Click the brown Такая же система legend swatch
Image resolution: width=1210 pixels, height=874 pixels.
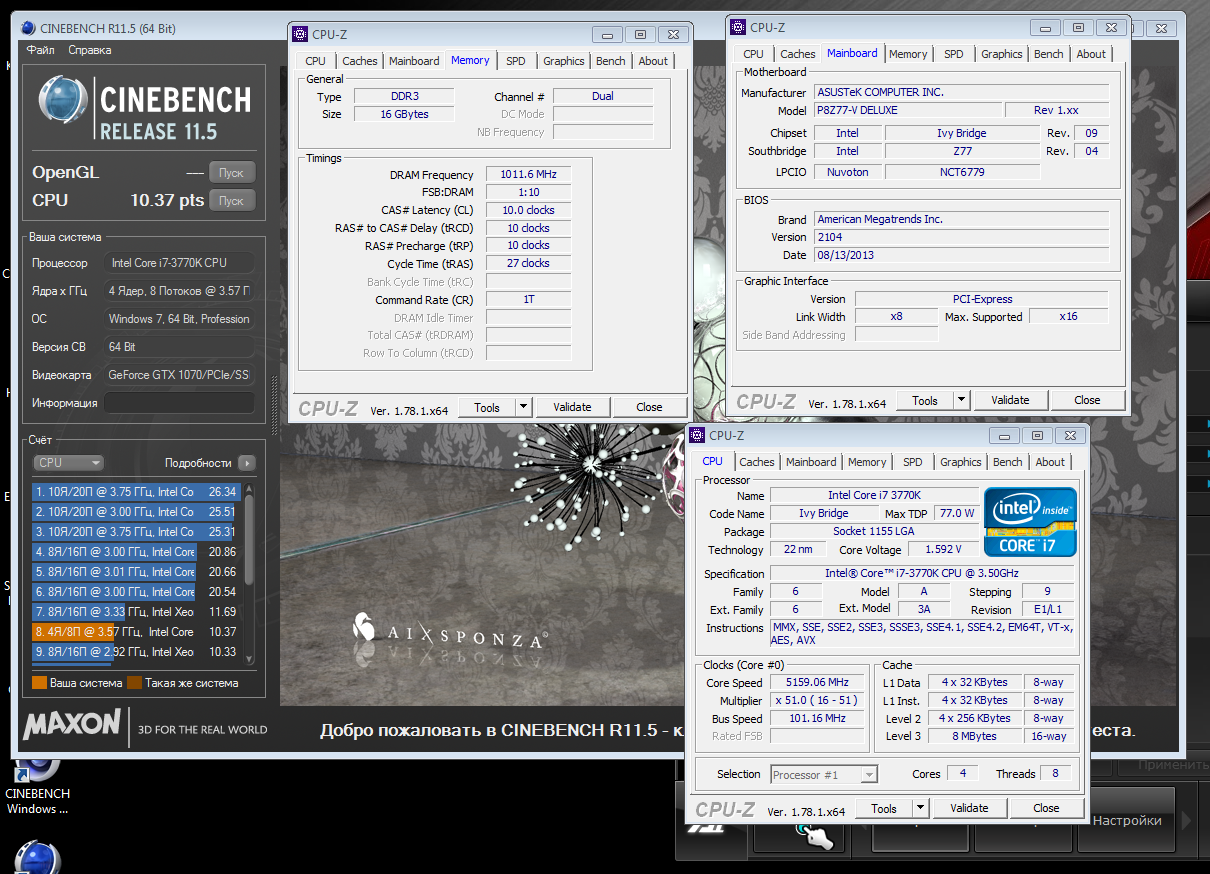point(134,683)
